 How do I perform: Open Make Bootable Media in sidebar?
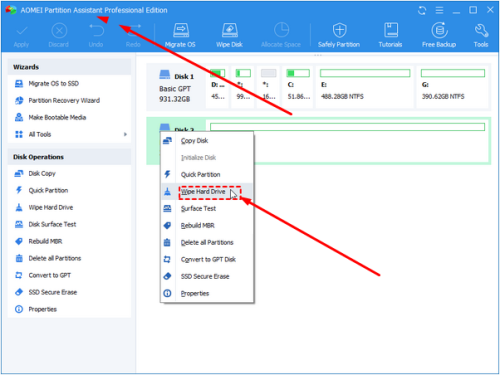coord(57,117)
